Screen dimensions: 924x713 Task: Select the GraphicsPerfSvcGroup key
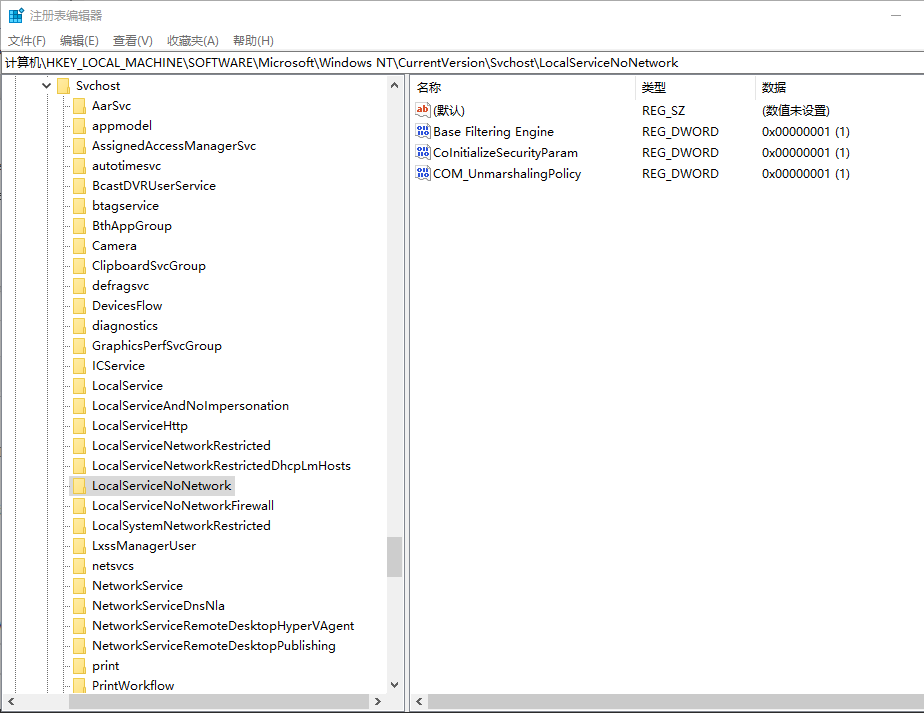click(157, 346)
